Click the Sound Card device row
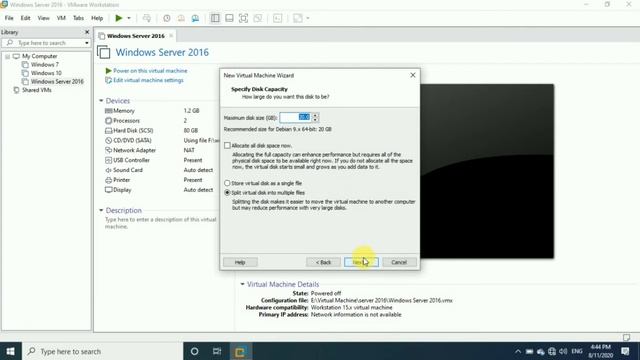 (161, 170)
